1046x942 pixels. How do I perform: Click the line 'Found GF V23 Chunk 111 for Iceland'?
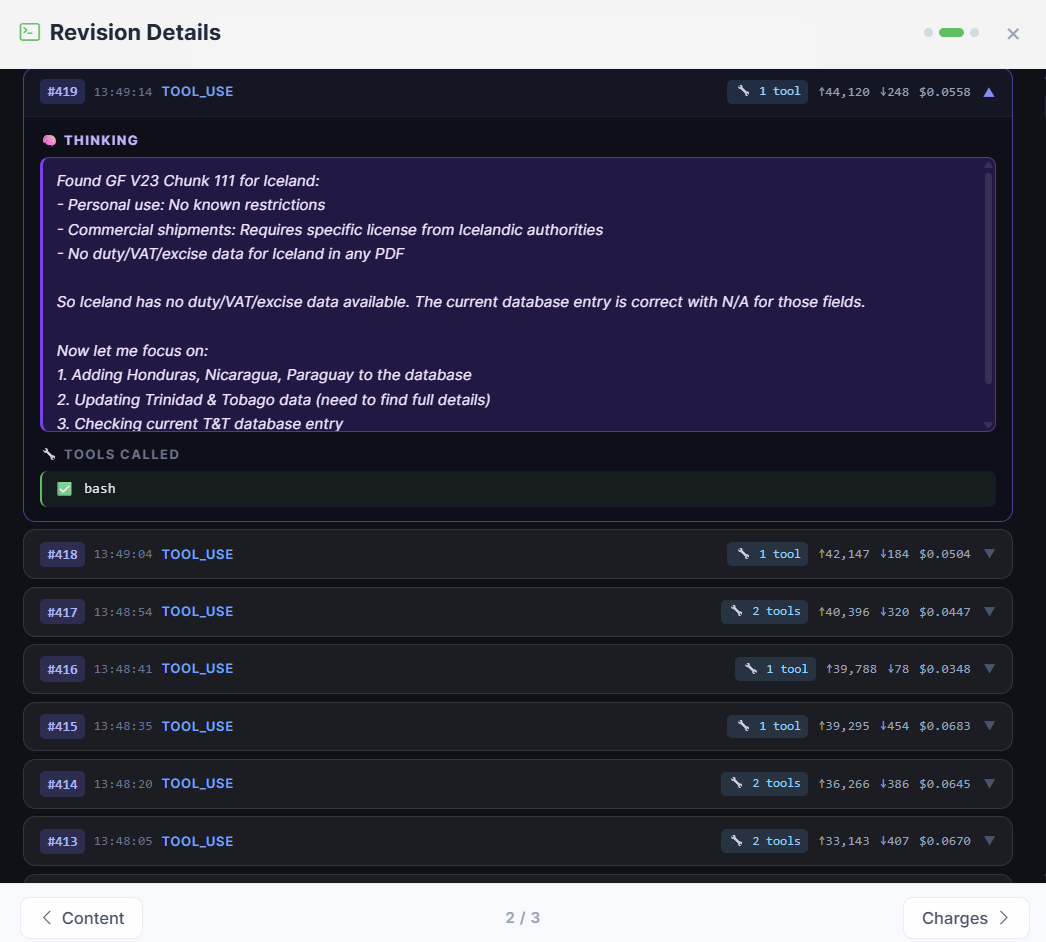click(x=187, y=181)
